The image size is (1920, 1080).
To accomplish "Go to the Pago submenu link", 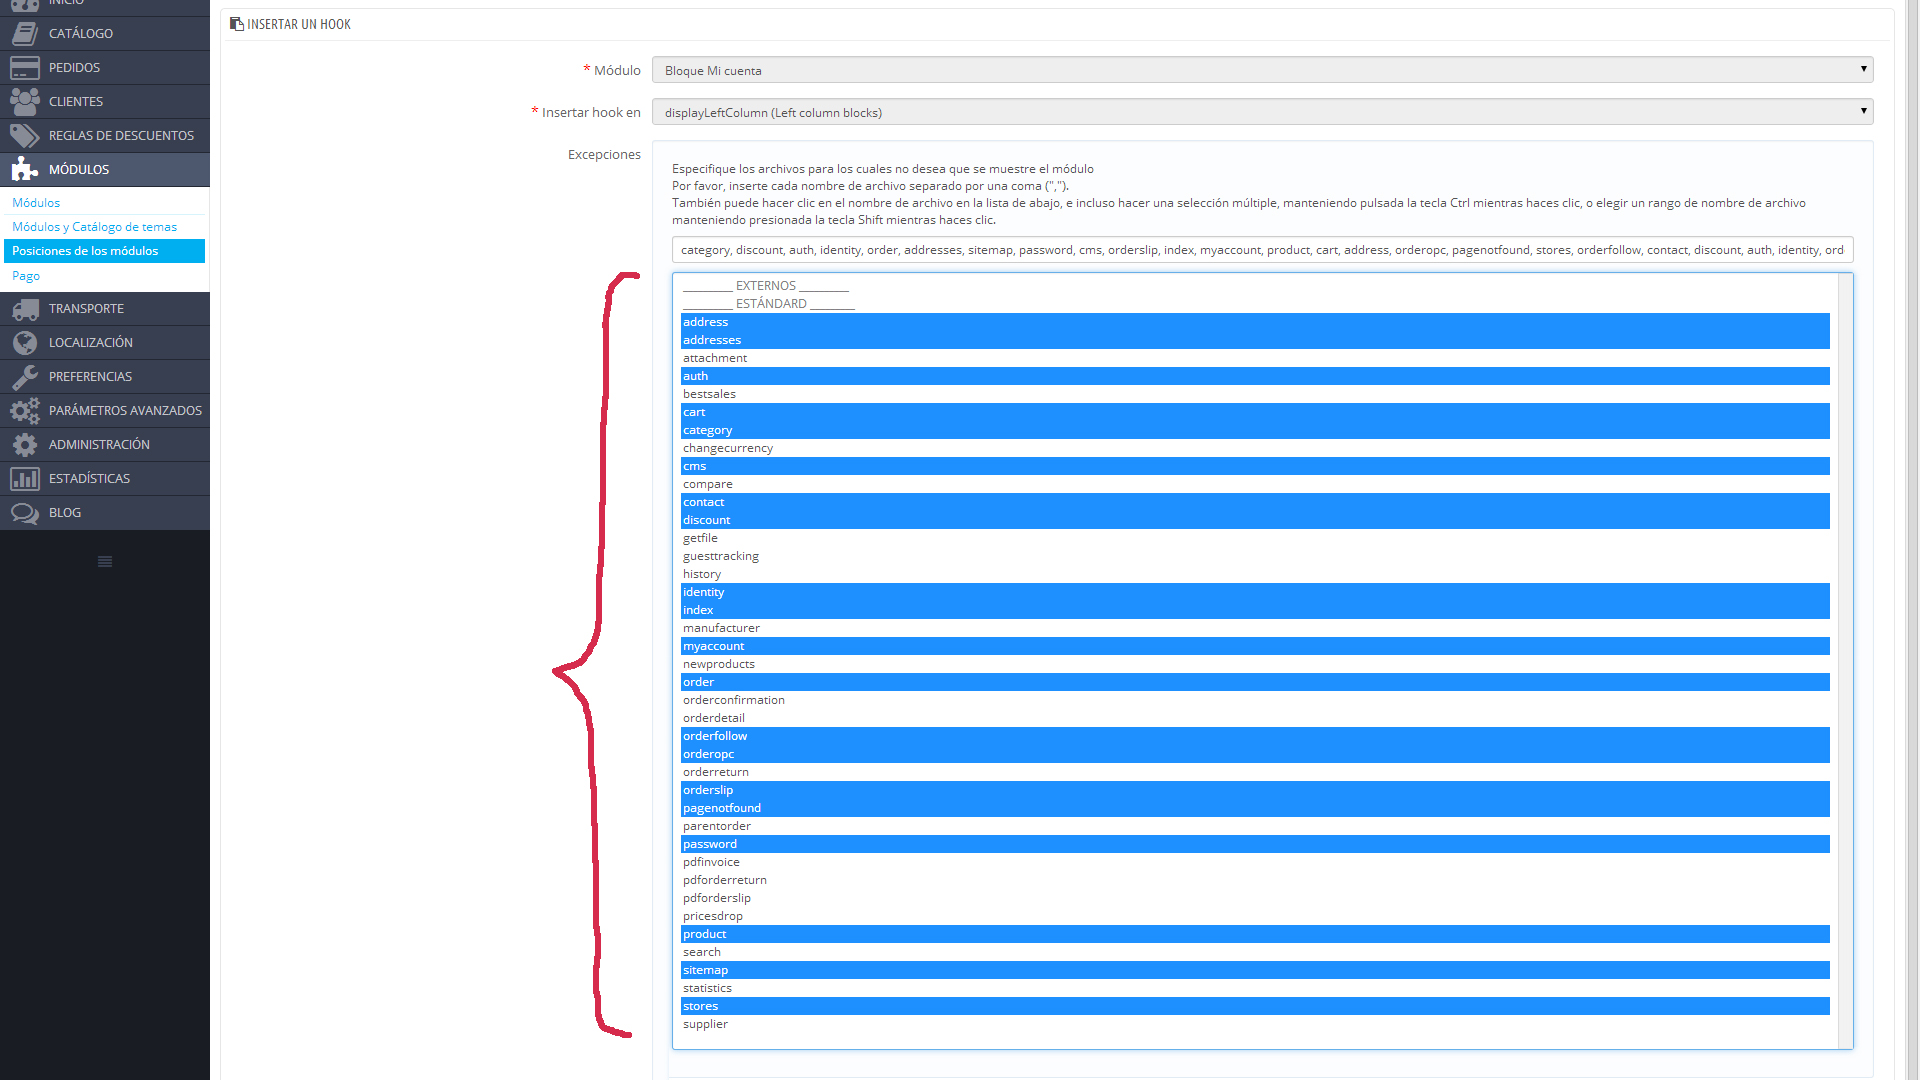I will tap(26, 276).
